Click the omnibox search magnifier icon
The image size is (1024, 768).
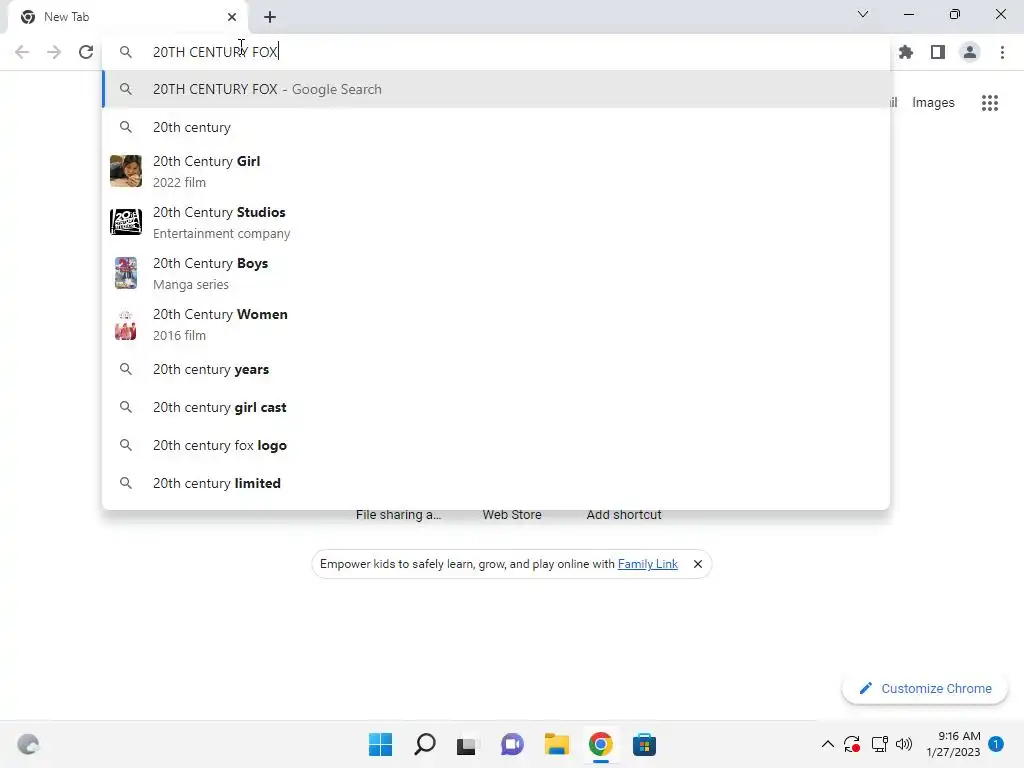coord(125,52)
